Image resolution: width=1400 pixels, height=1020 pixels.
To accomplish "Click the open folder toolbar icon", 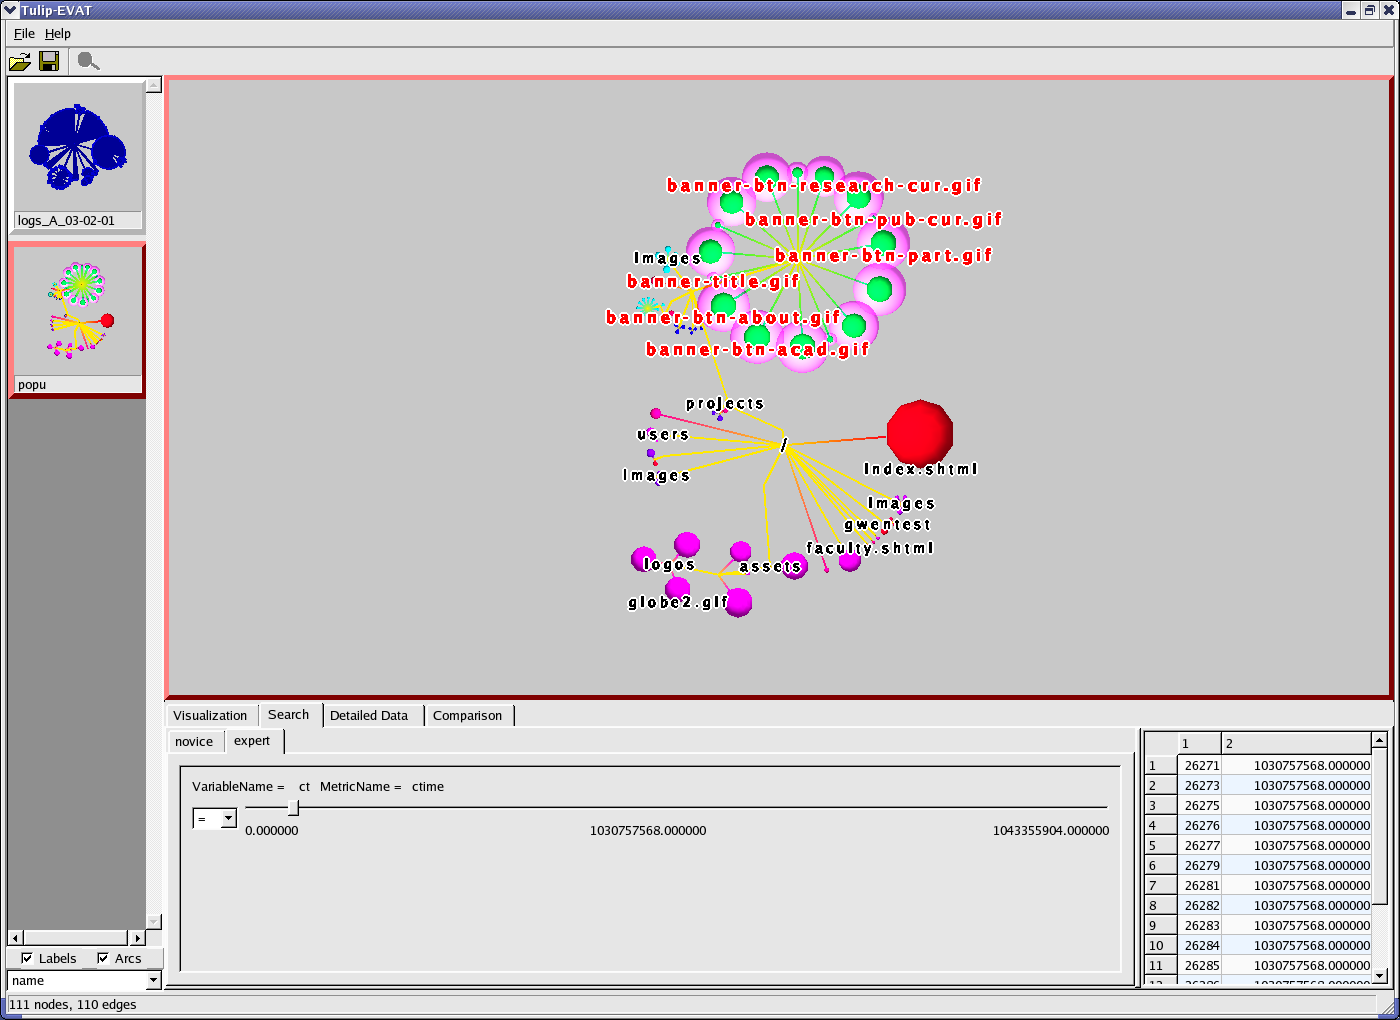I will click(19, 62).
